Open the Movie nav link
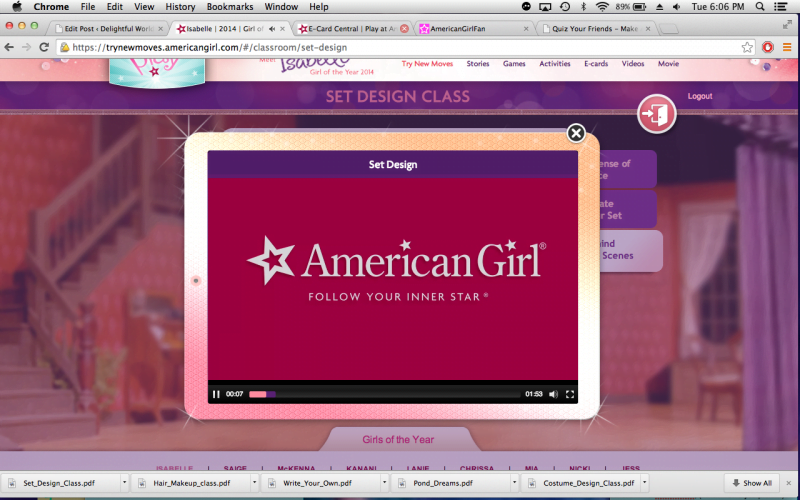Image resolution: width=800 pixels, height=500 pixels. [x=668, y=64]
